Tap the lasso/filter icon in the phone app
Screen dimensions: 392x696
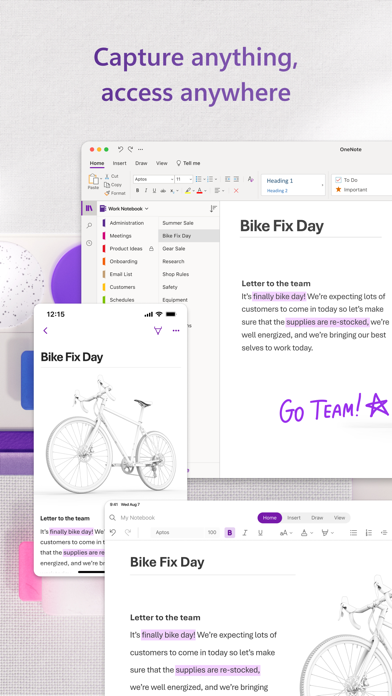(158, 330)
